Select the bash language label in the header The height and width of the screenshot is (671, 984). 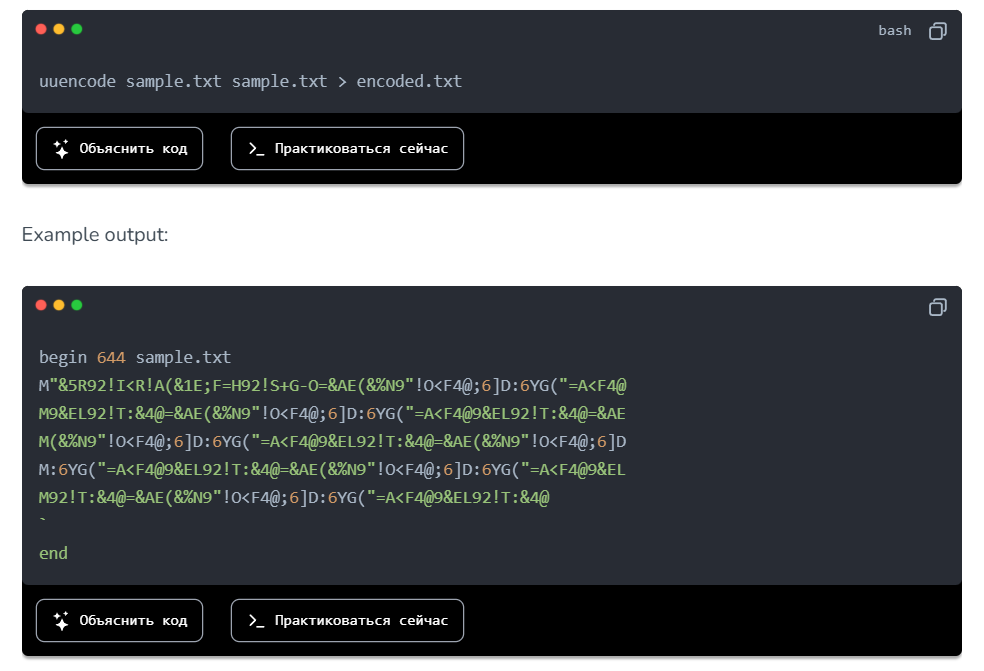(895, 31)
